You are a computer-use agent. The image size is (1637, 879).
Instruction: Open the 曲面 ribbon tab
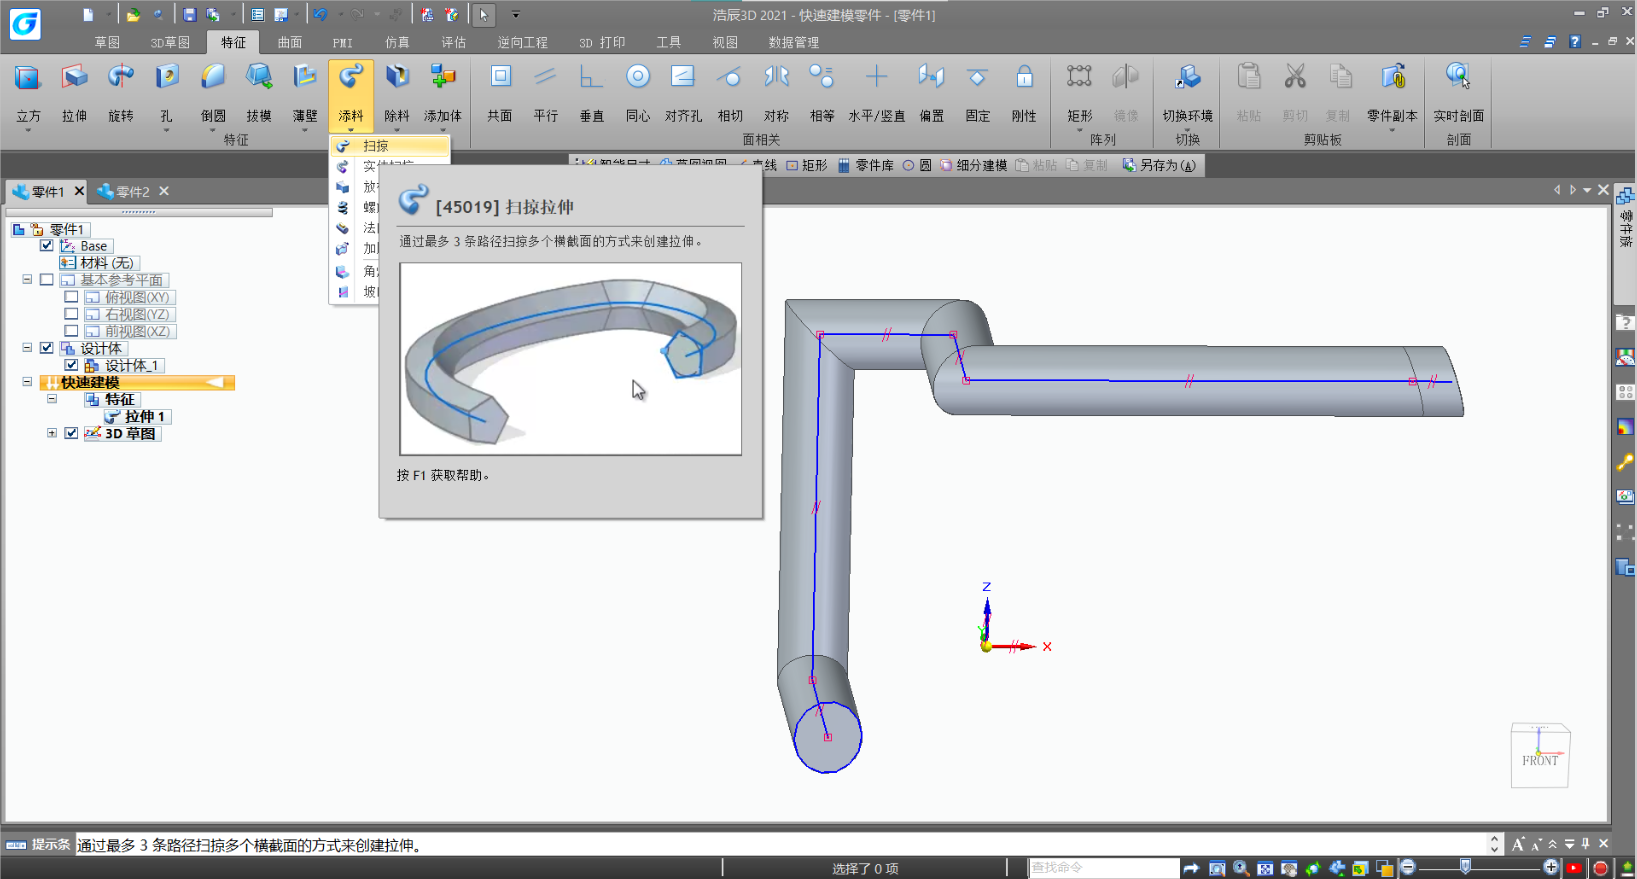click(x=290, y=42)
